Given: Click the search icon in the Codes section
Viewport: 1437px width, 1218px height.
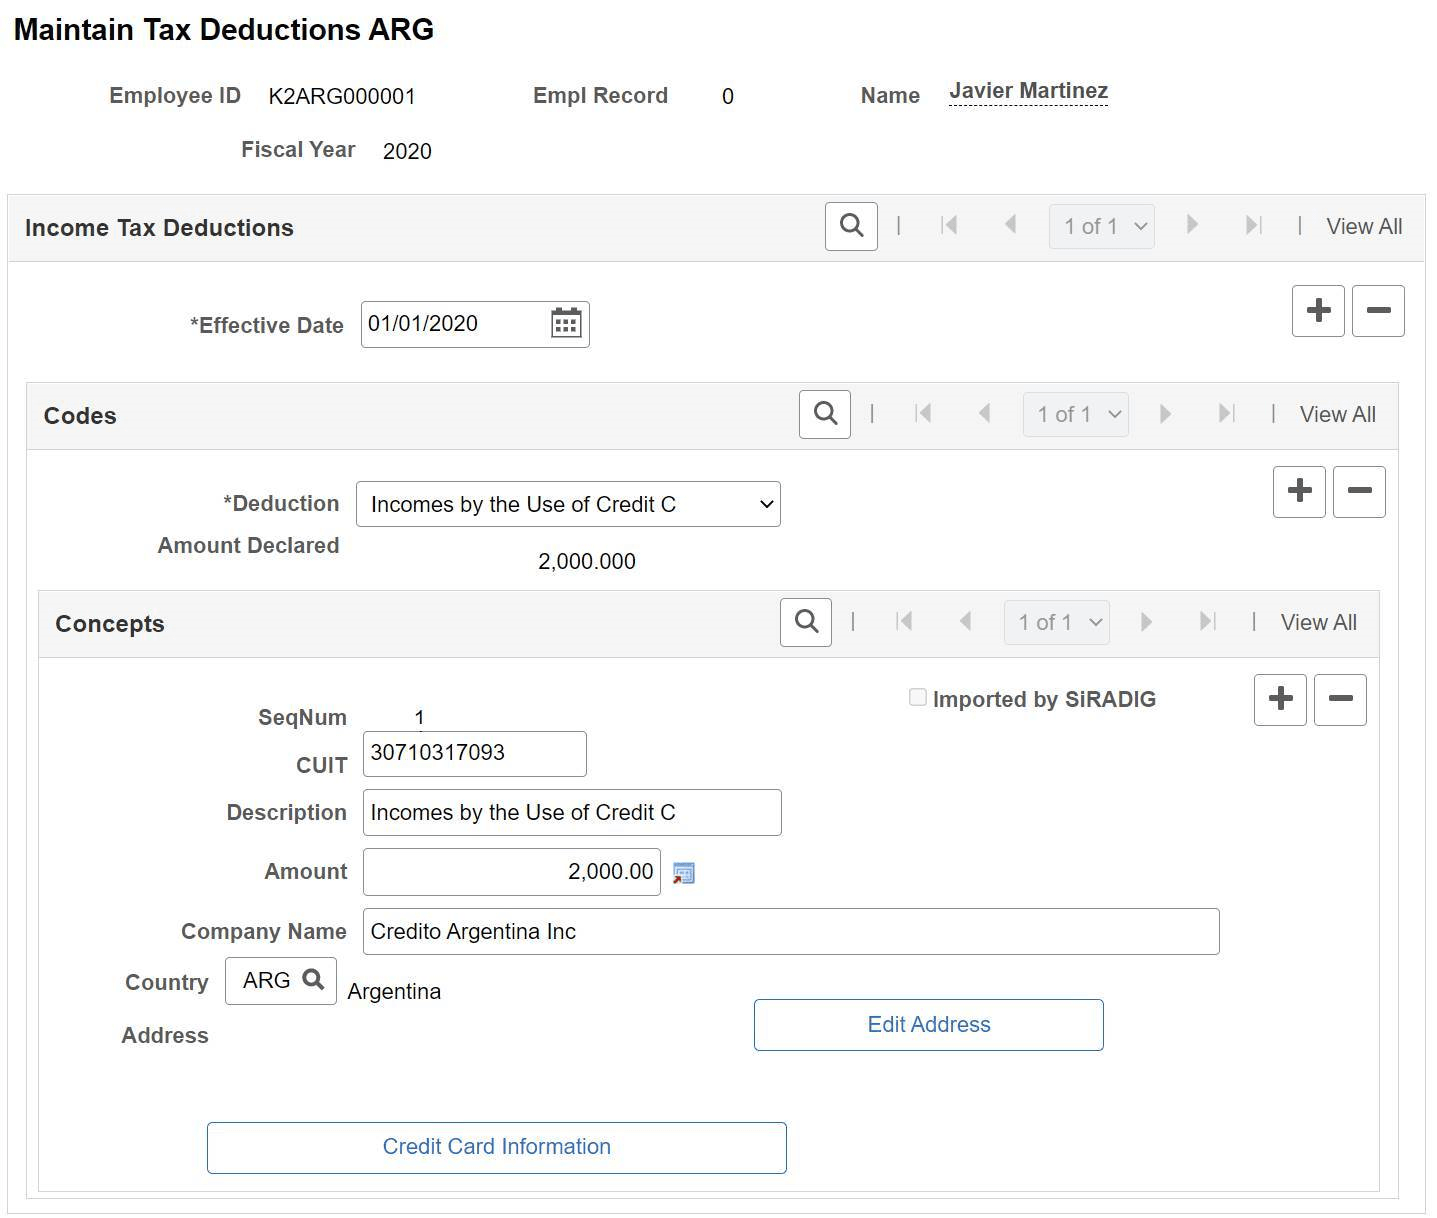Looking at the screenshot, I should [824, 414].
